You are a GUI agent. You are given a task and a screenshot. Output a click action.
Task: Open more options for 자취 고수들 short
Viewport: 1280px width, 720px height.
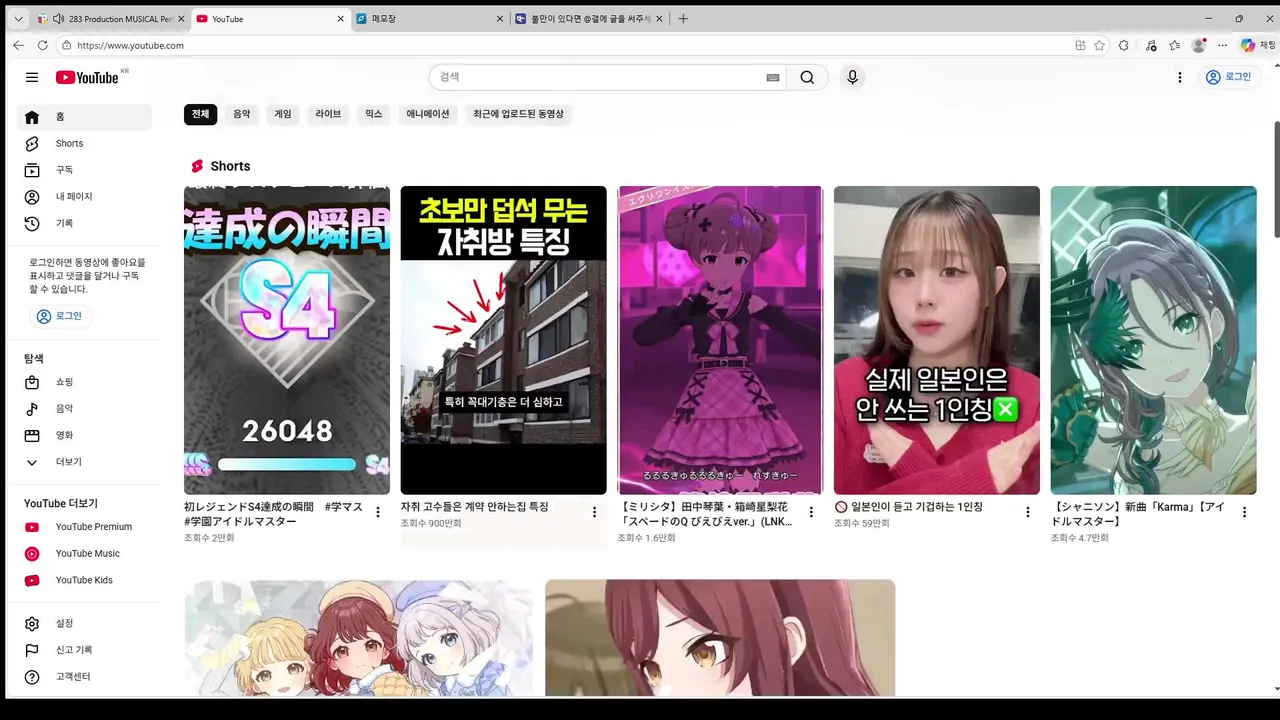(594, 512)
